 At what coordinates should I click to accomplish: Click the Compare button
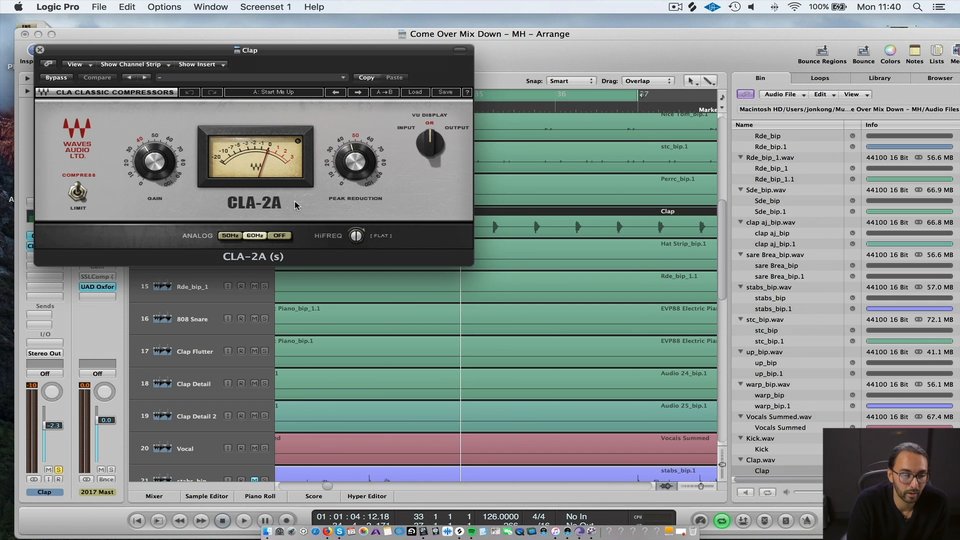[x=97, y=78]
